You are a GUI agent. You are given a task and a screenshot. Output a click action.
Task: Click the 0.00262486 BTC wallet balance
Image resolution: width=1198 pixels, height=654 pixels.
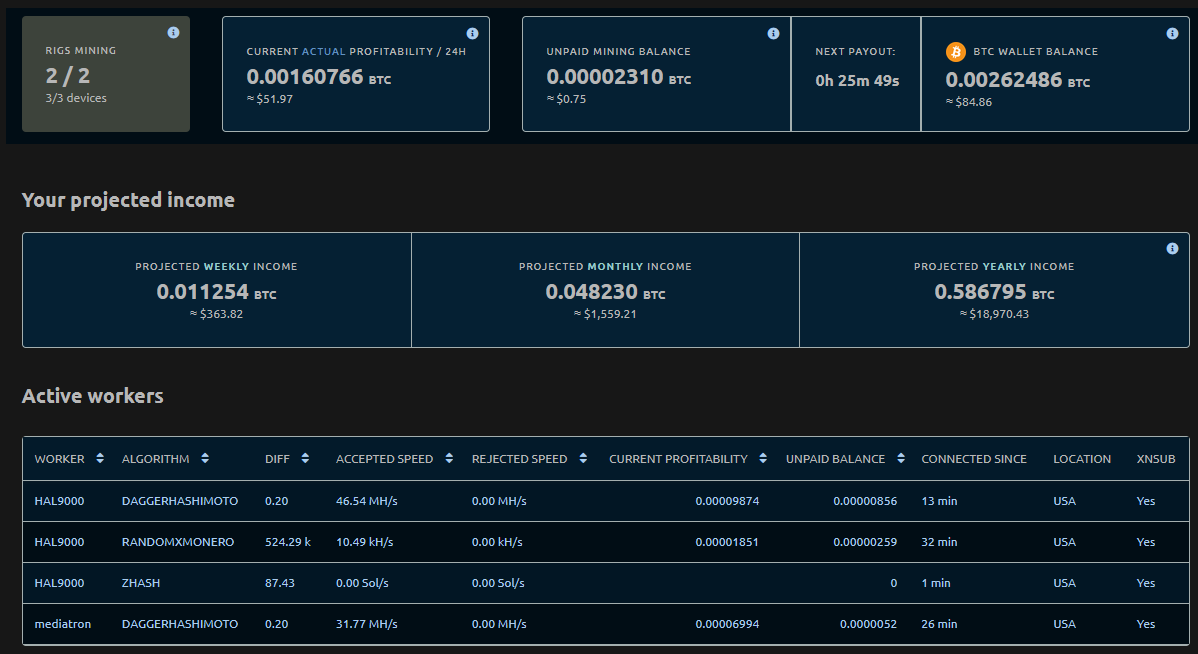(1018, 80)
